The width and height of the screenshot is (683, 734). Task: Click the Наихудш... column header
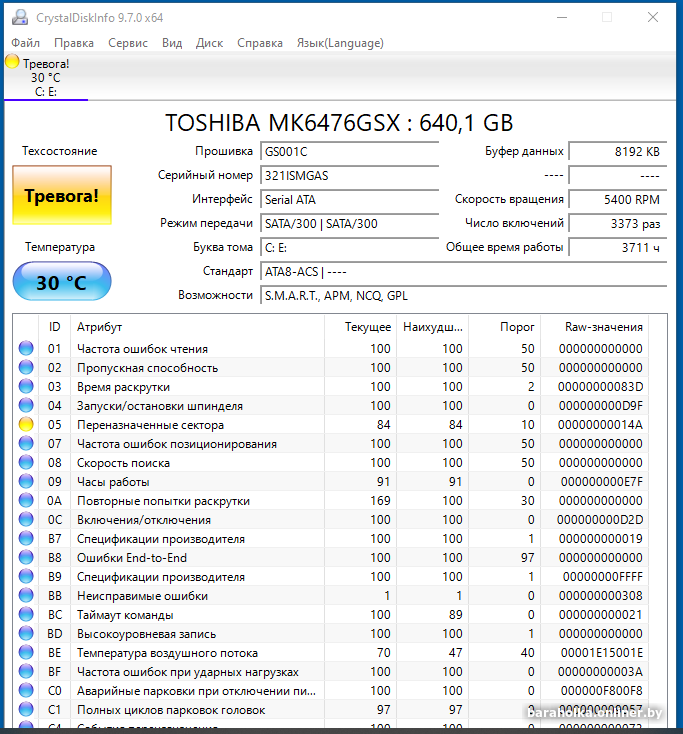pyautogui.click(x=433, y=327)
